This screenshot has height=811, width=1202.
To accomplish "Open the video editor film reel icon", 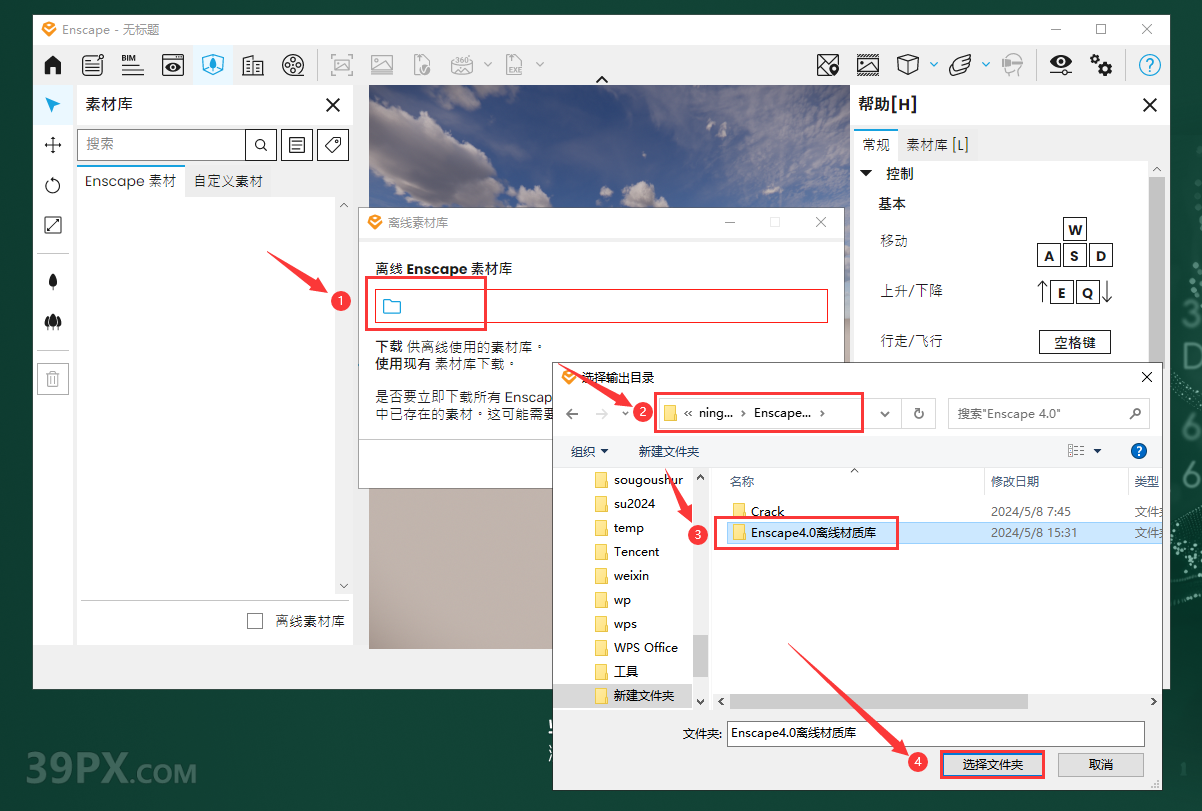I will [292, 66].
